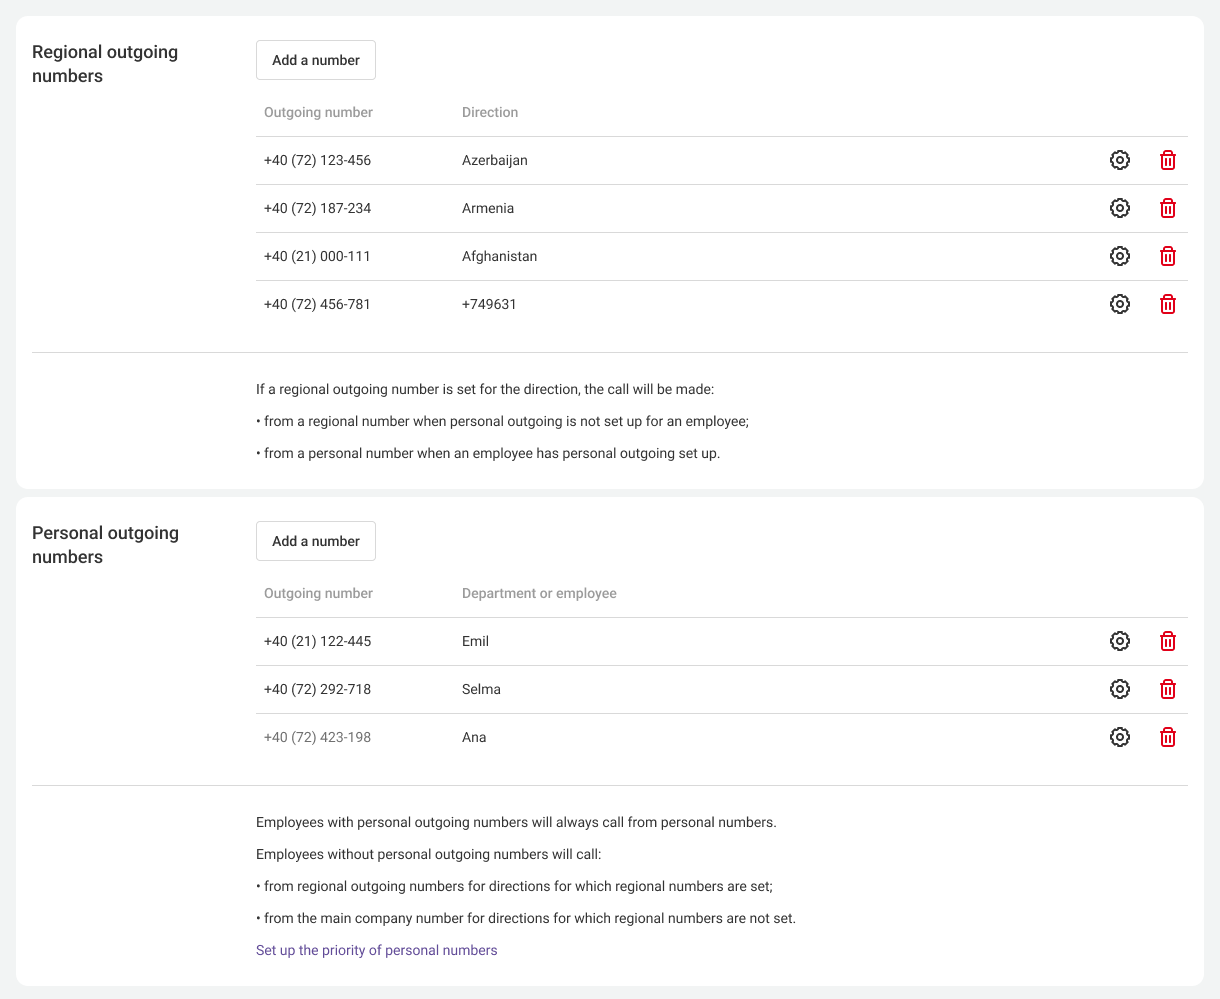The image size is (1220, 999).
Task: Open settings for the +749631 direction
Action: tap(1120, 304)
